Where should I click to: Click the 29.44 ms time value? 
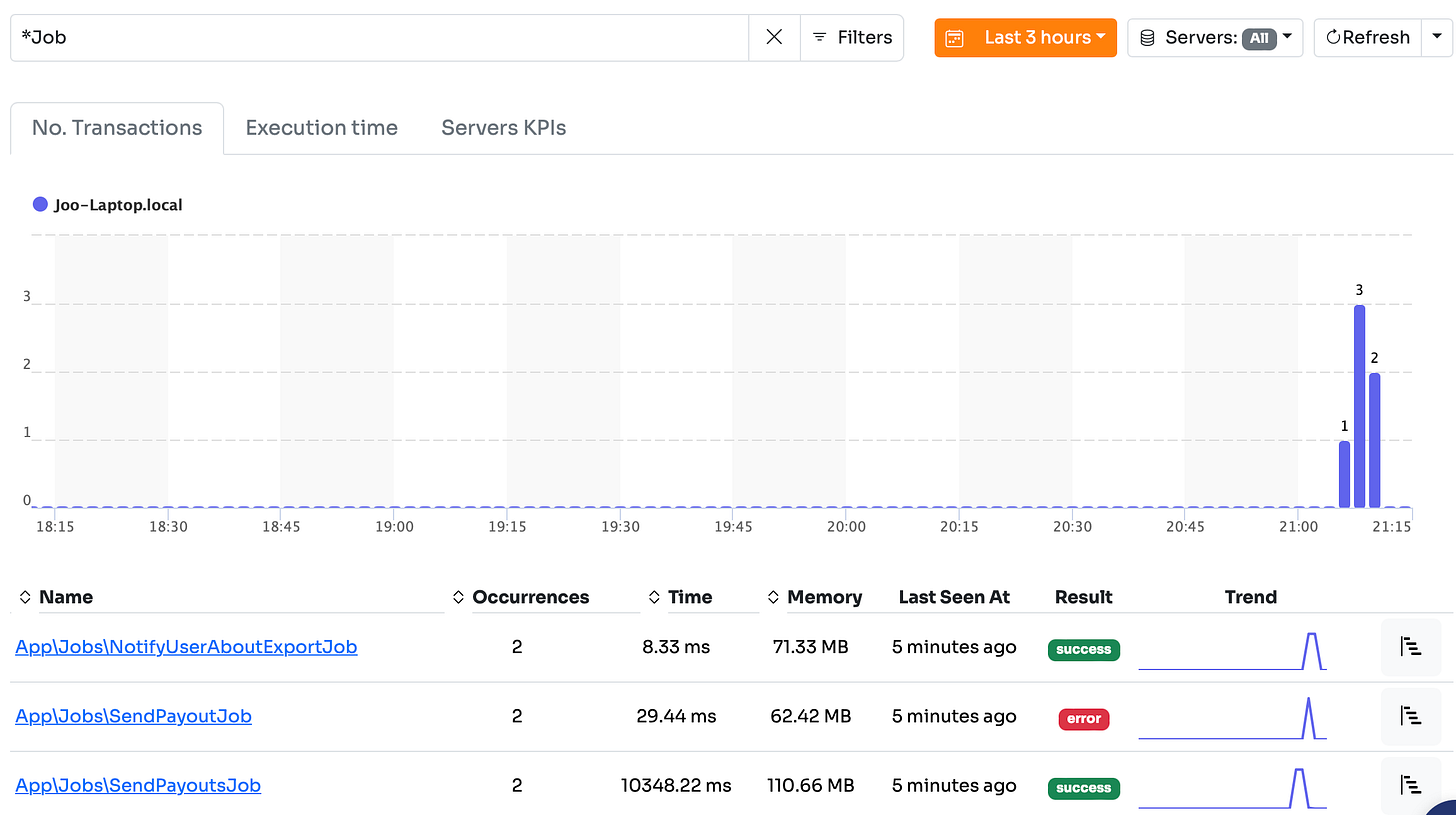(676, 716)
